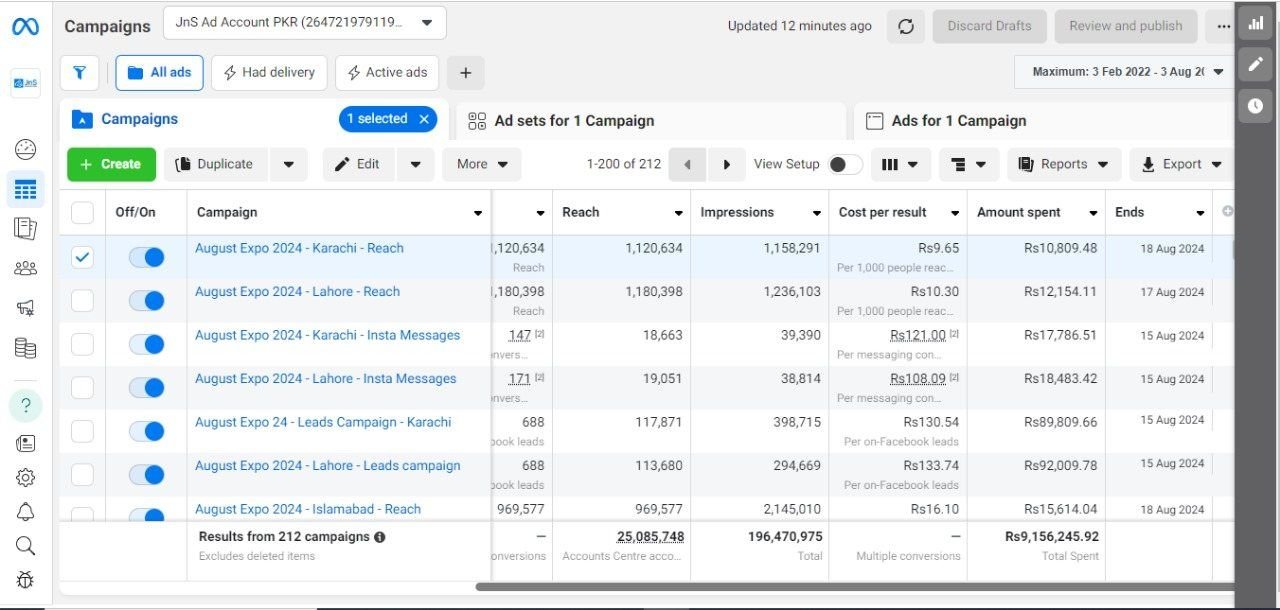Check the Karachi - Insta Messages checkbox
Screen dimensions: 1280x610
[82, 344]
